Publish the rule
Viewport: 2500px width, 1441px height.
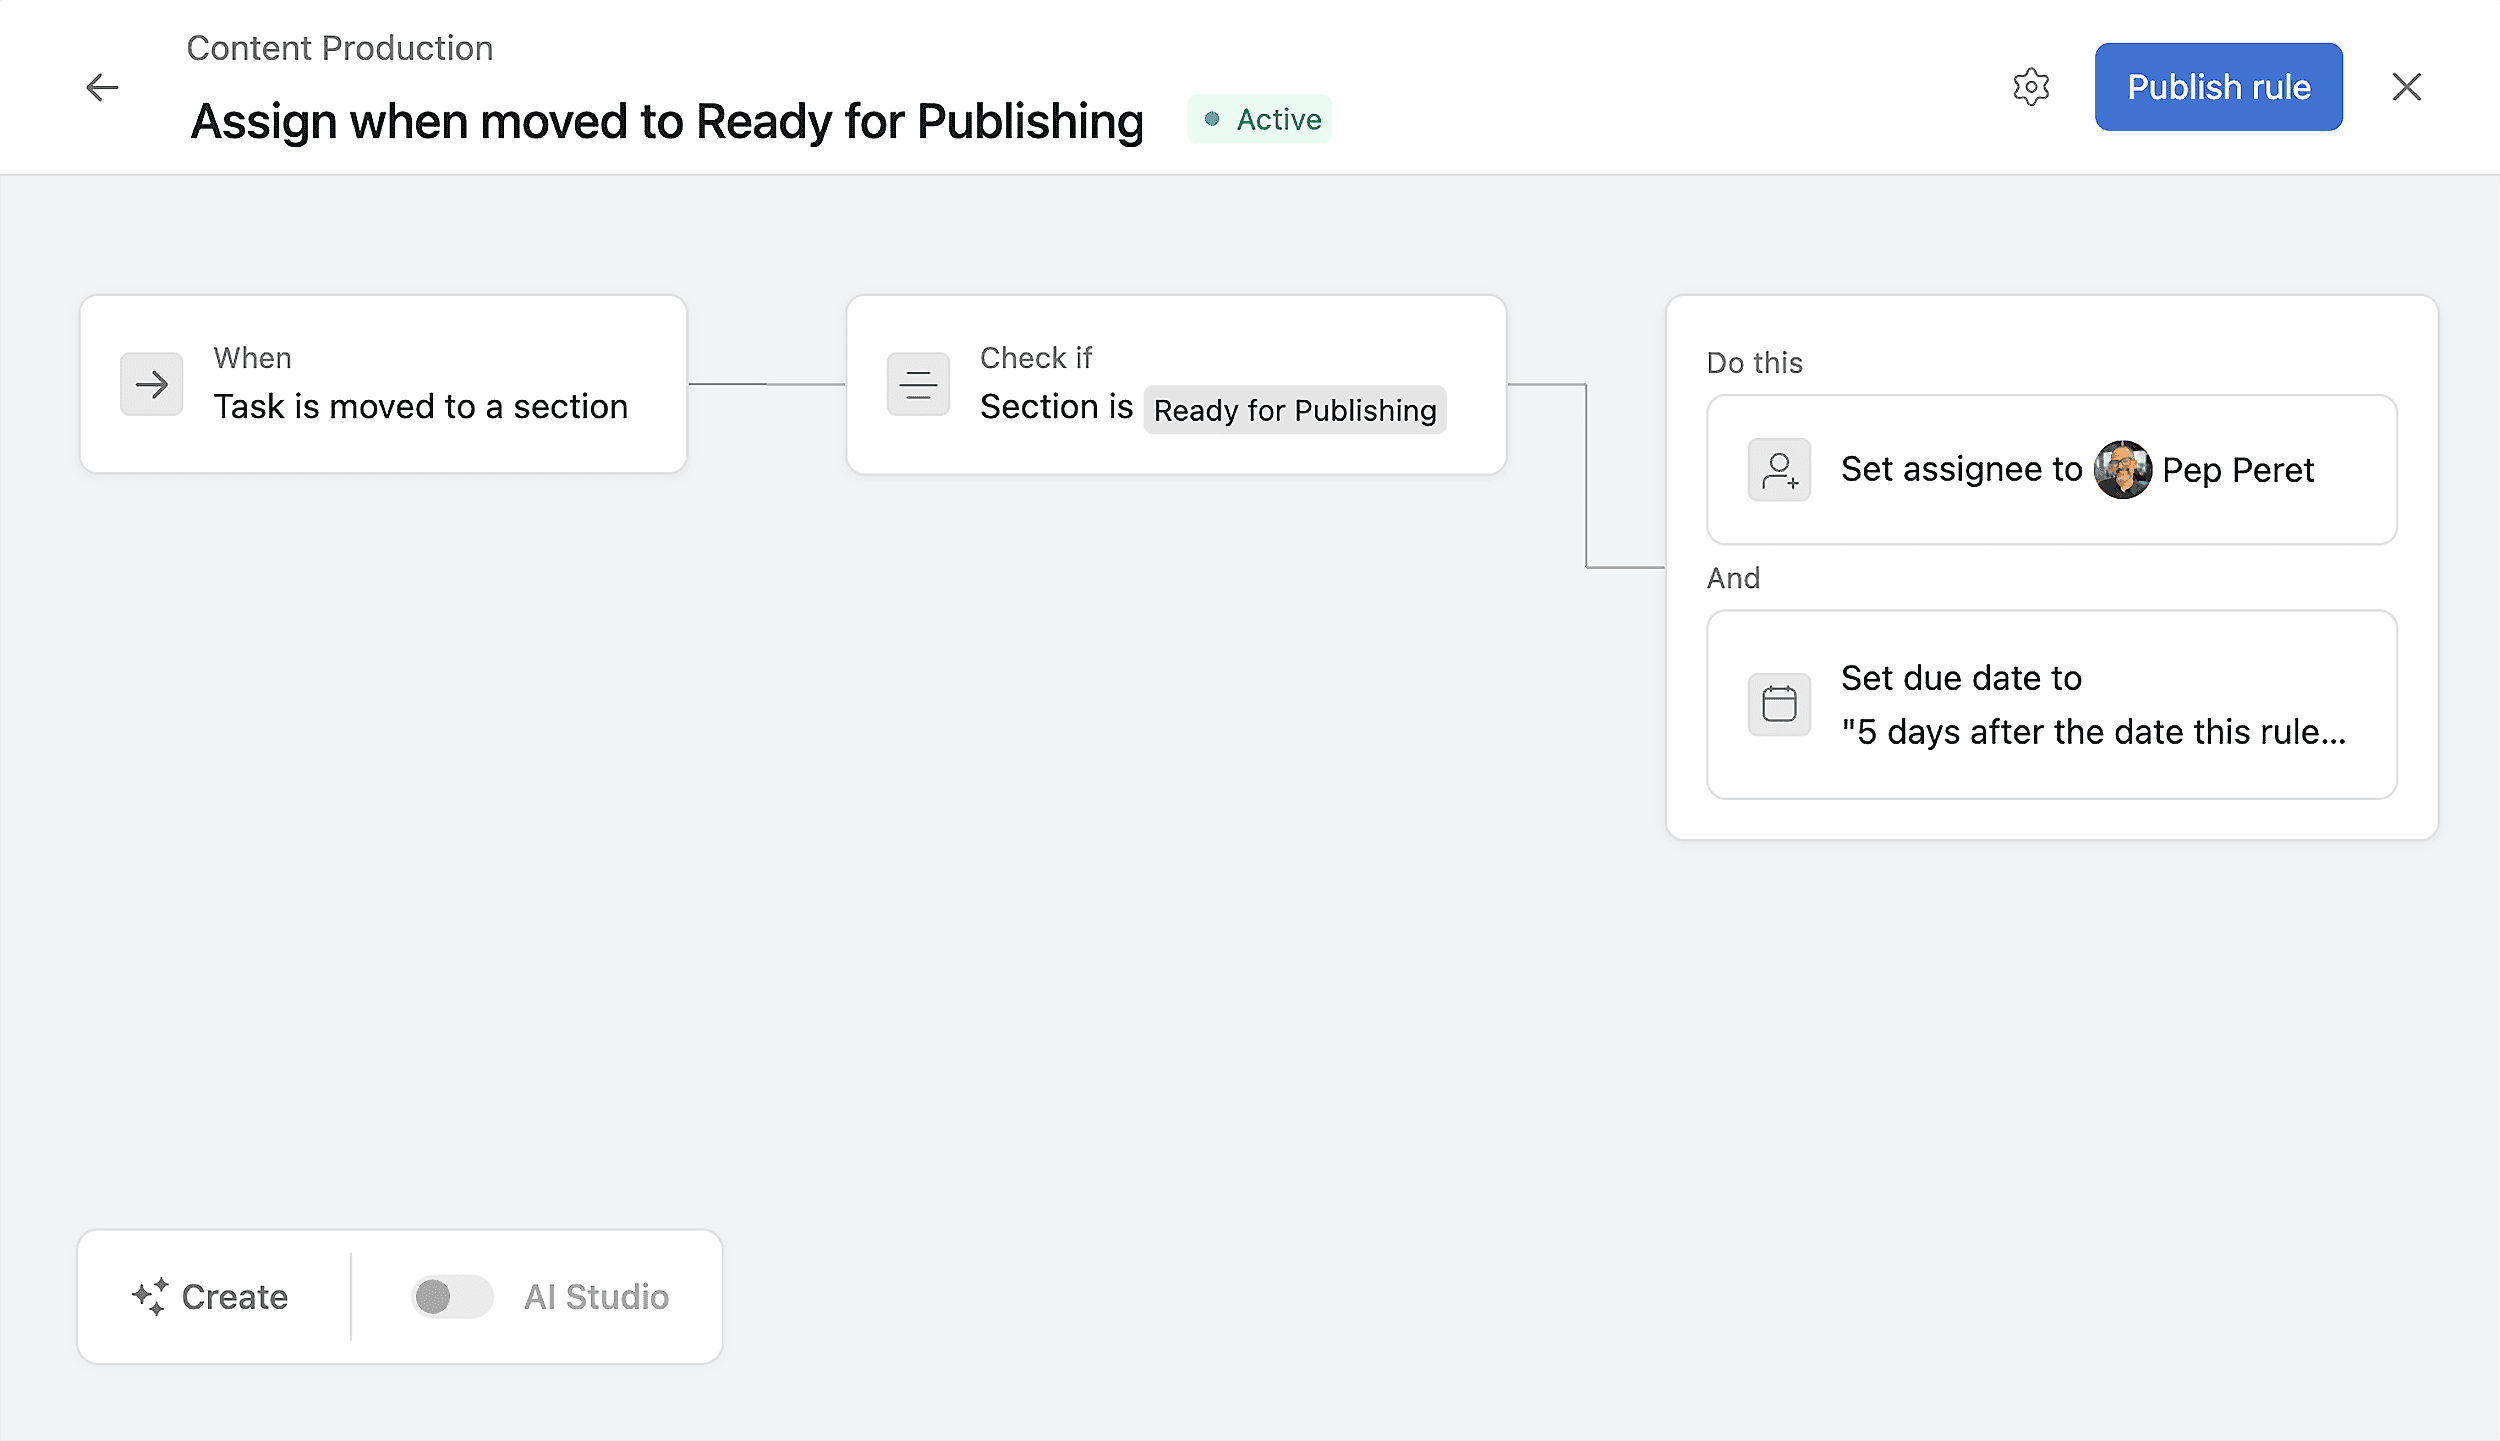[2219, 87]
